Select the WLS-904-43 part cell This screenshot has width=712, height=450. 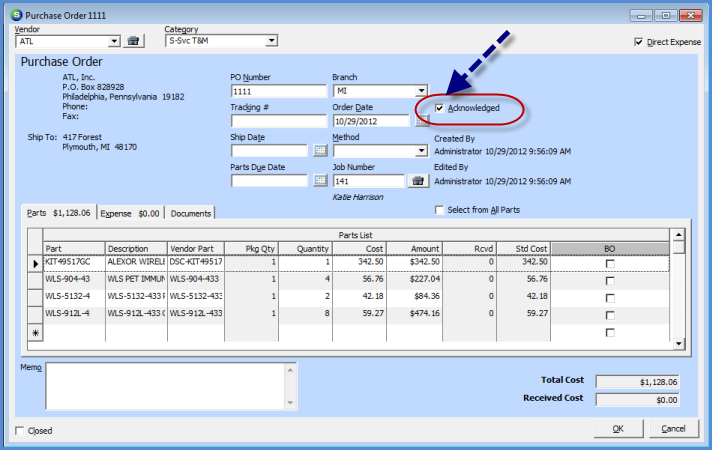[74, 279]
